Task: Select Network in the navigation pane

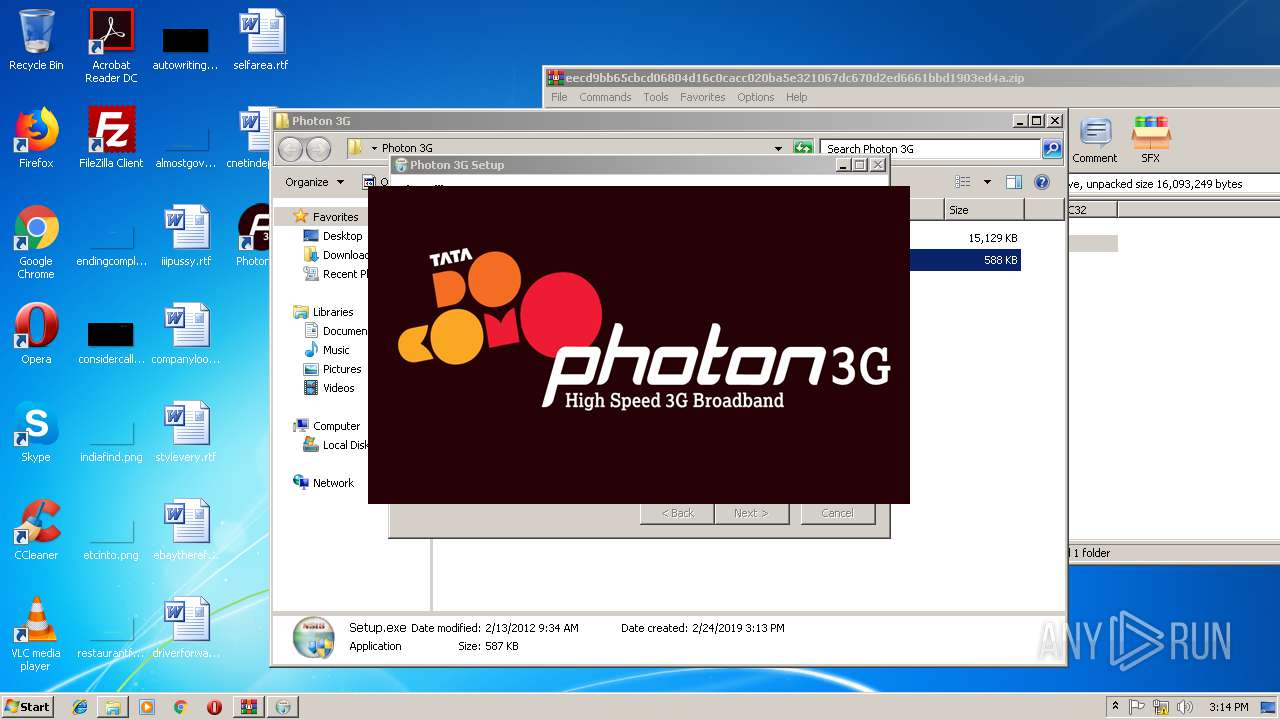Action: [333, 483]
